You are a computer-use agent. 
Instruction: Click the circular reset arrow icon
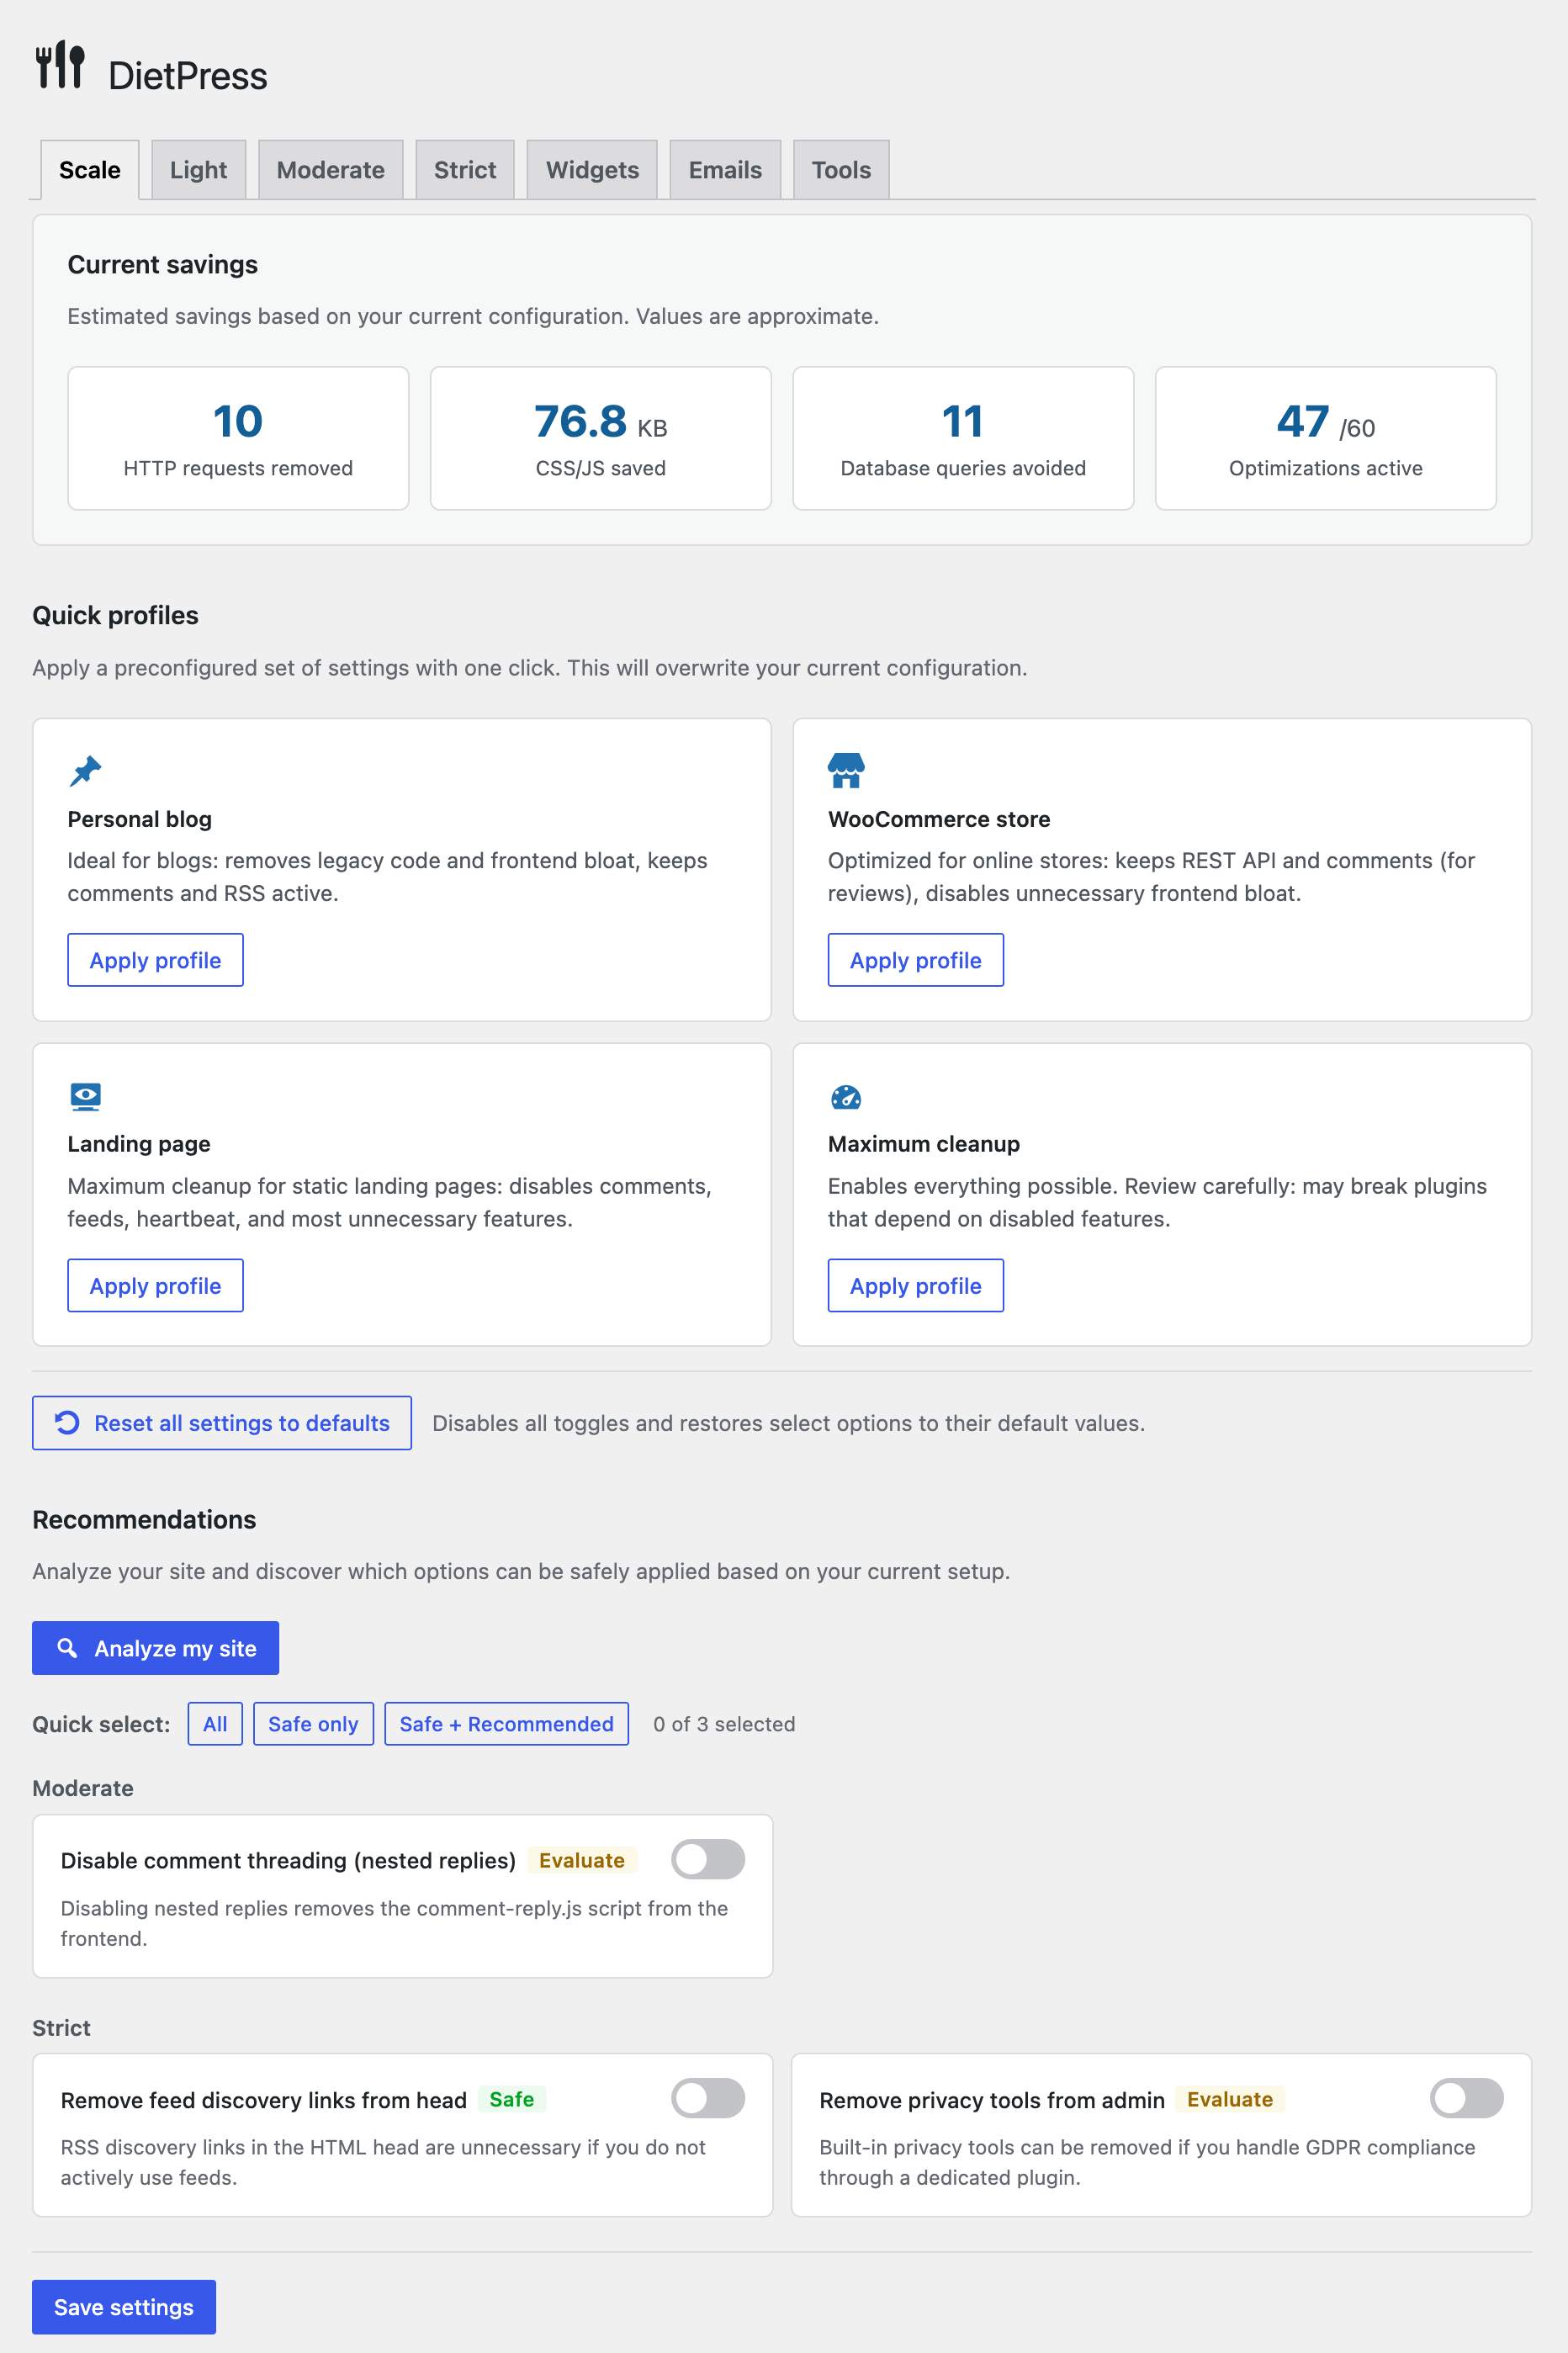coord(67,1422)
